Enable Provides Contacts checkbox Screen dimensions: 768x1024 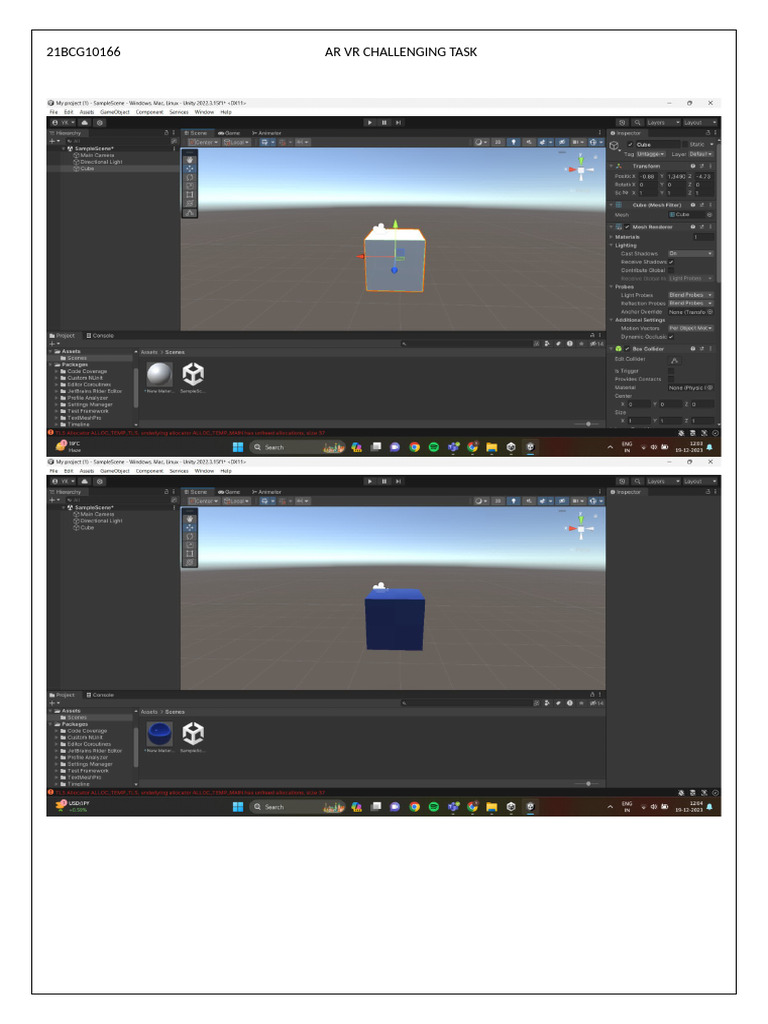pos(671,379)
